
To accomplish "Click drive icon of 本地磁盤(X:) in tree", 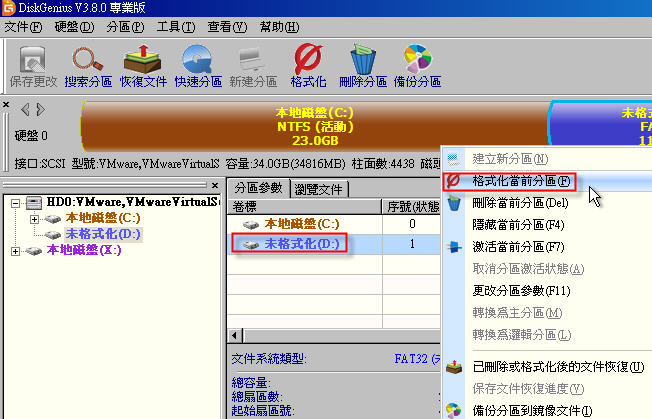I will click(34, 251).
